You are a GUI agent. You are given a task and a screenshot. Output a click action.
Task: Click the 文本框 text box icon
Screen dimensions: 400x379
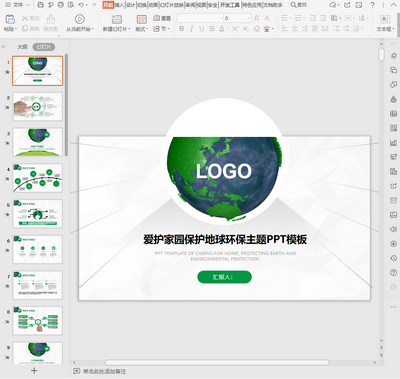385,19
